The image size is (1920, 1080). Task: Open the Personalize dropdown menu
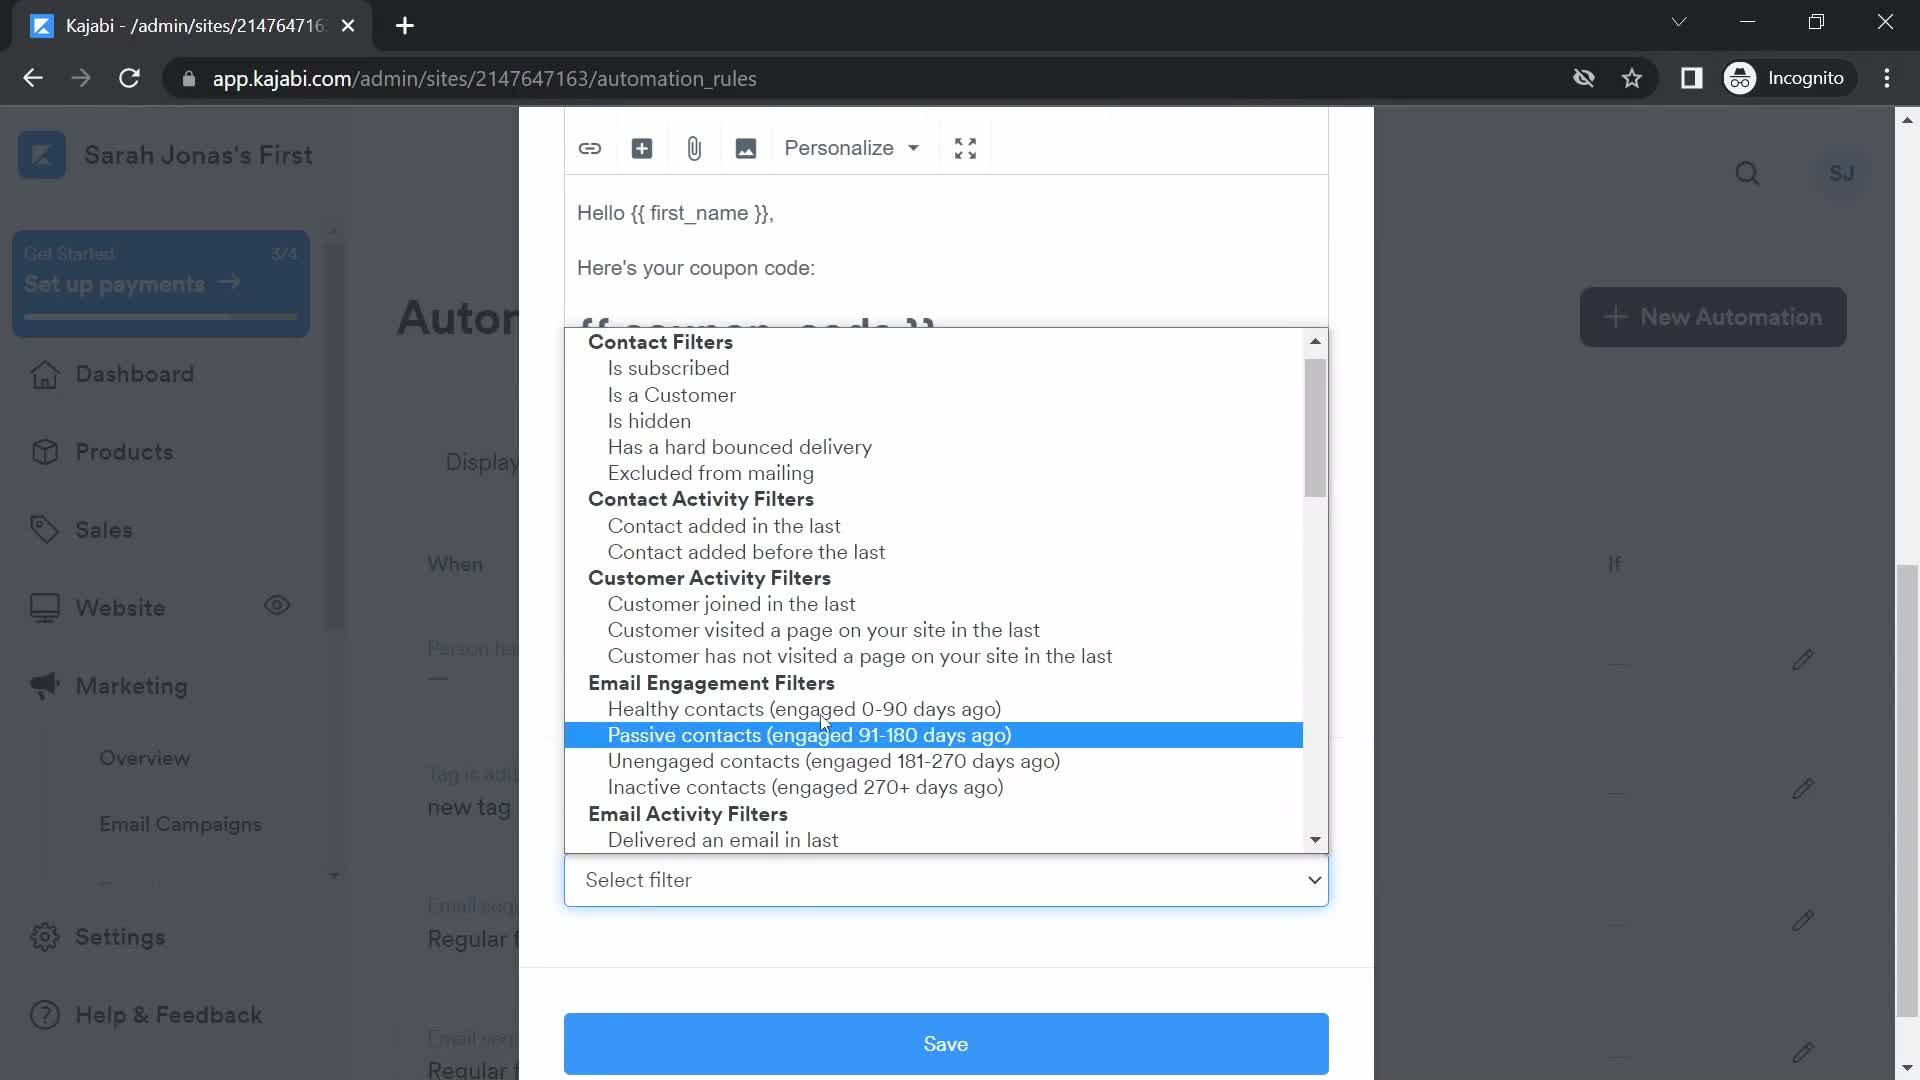click(x=851, y=148)
